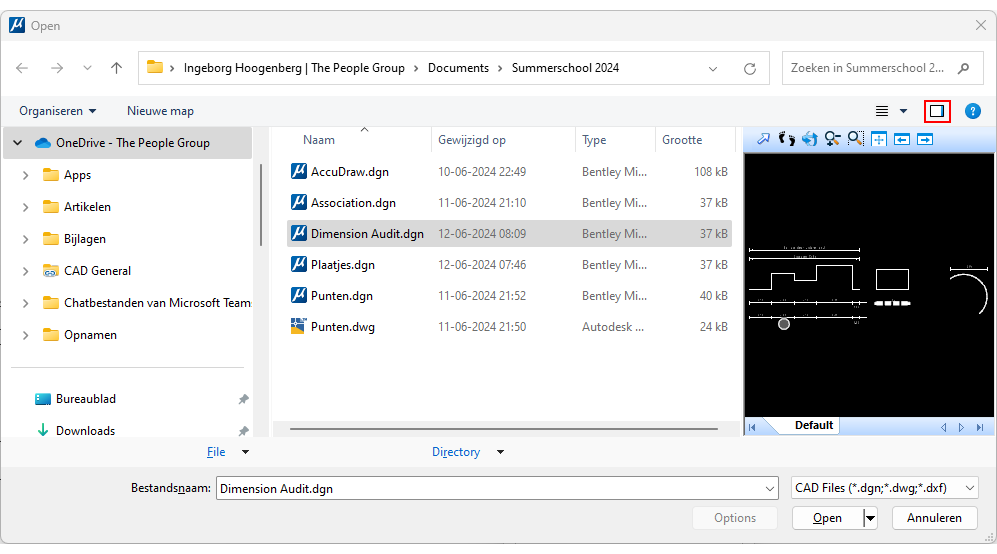Select the arrow pointer tool in preview toolbar
This screenshot has height=554, width=997.
[x=763, y=139]
